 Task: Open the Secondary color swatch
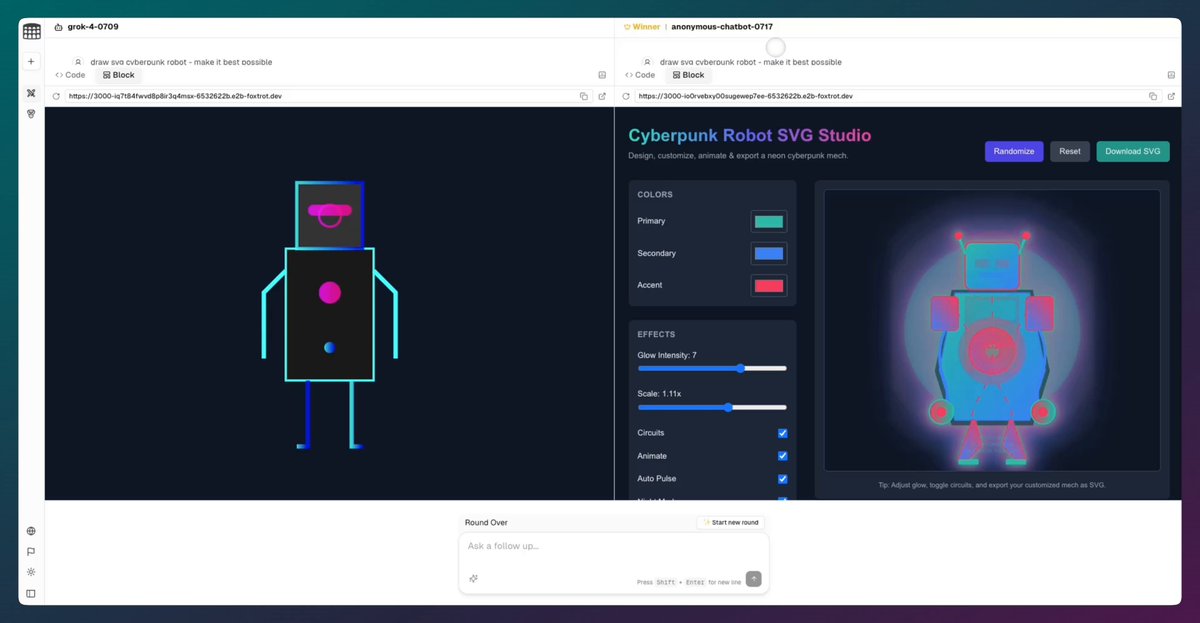click(x=769, y=253)
